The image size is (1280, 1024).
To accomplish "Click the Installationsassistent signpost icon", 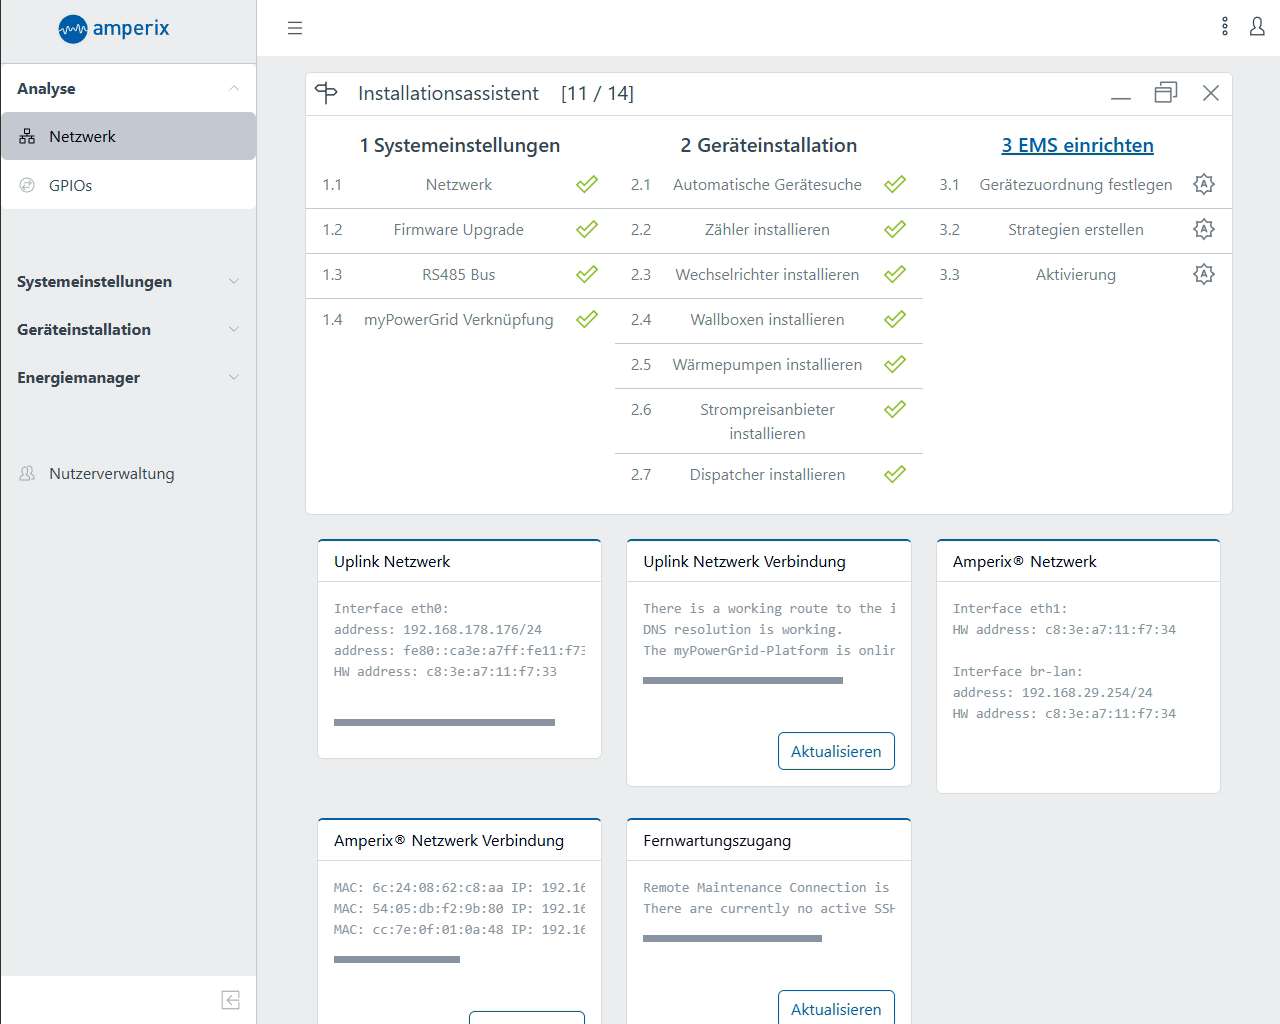I will point(326,93).
